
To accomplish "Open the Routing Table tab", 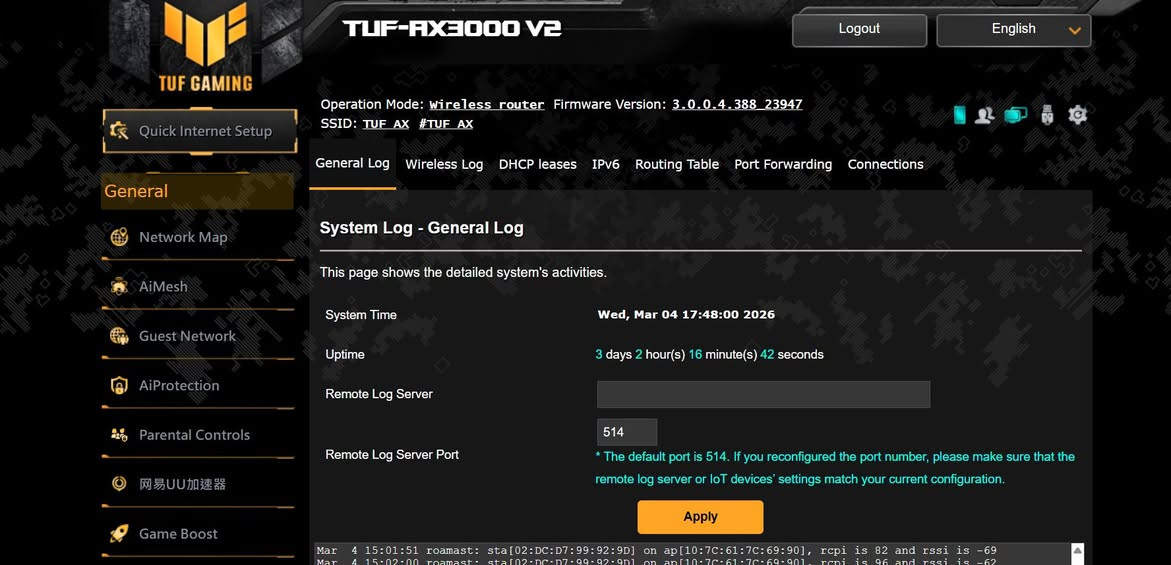I will 677,164.
